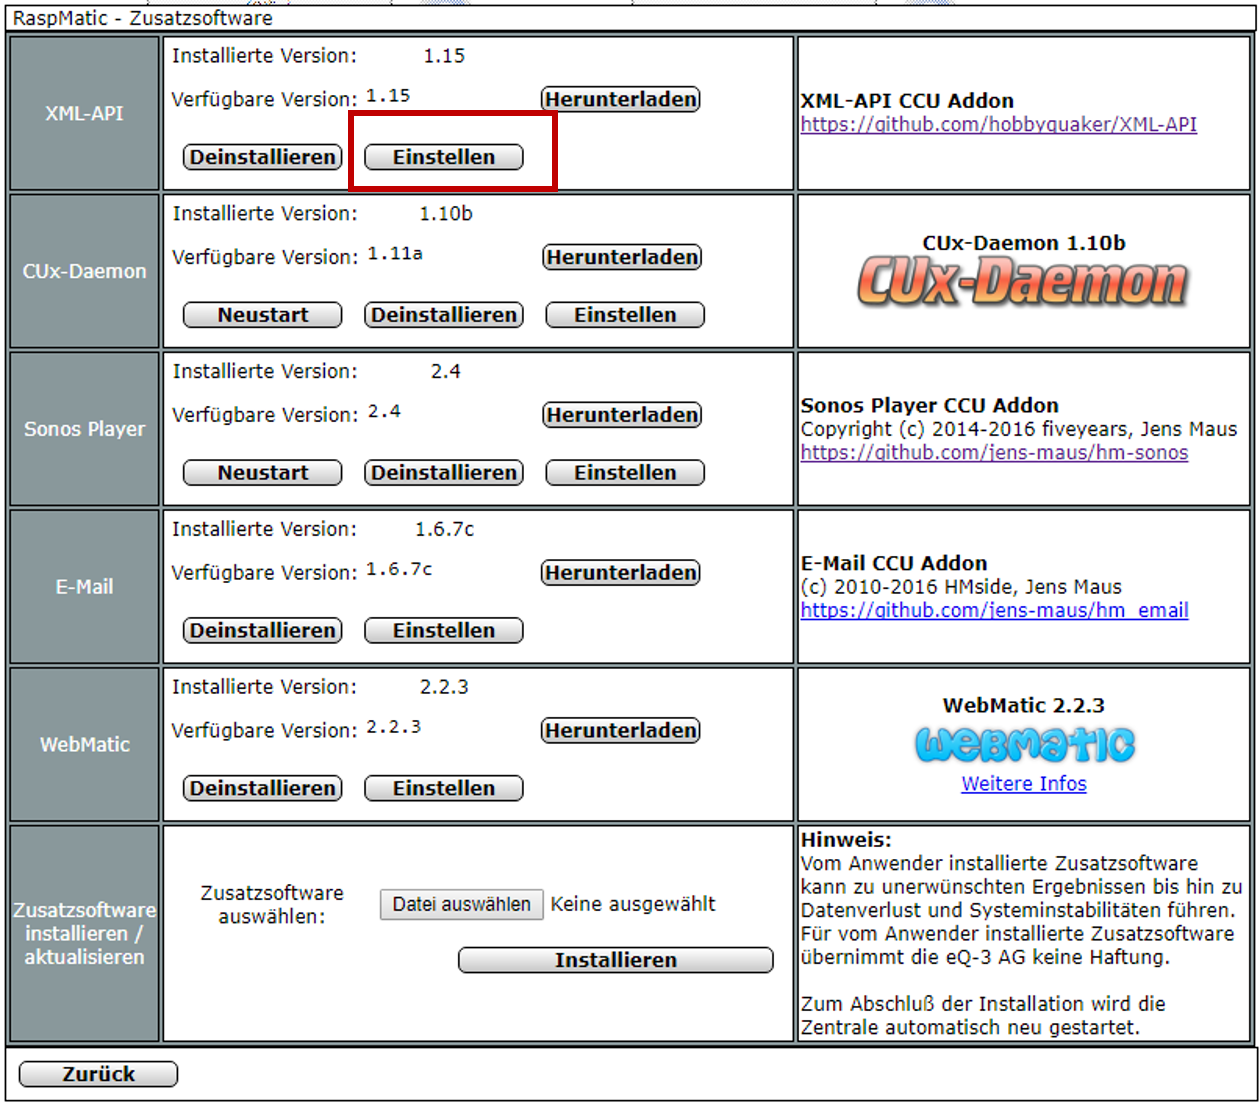This screenshot has height=1103, width=1260.
Task: Open WebMatic Weitere Infos link
Action: coord(1024,784)
